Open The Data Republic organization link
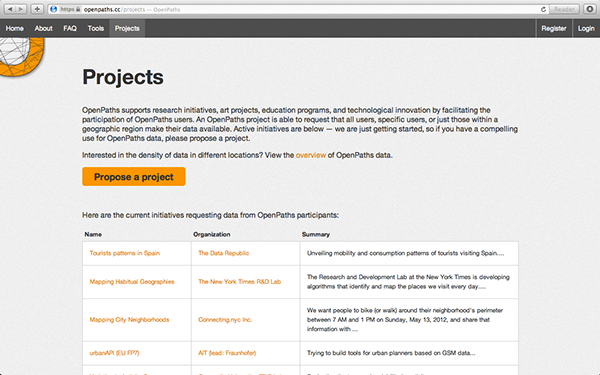Image resolution: width=600 pixels, height=375 pixels. pos(223,253)
